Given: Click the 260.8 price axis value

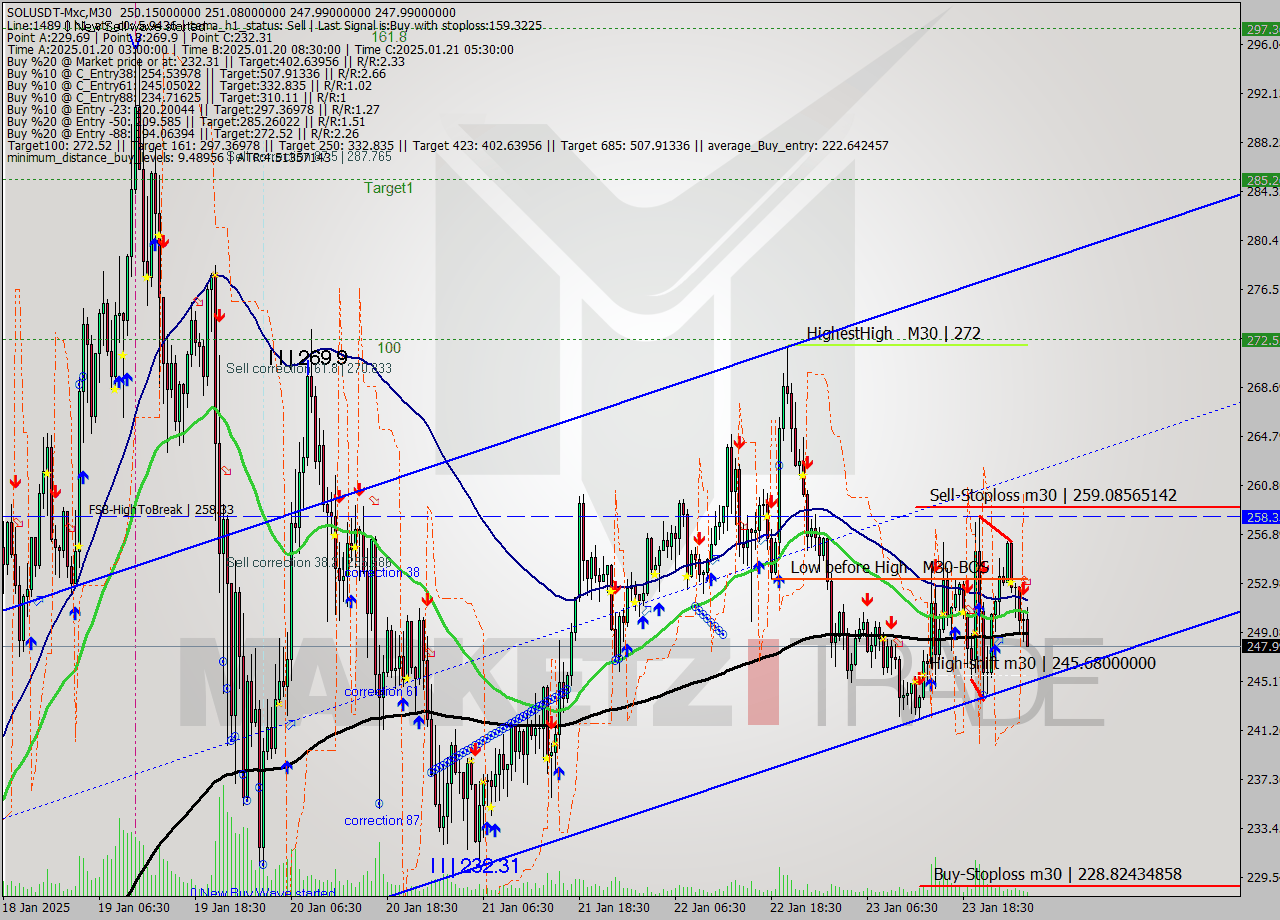Looking at the screenshot, I should 1261,485.
